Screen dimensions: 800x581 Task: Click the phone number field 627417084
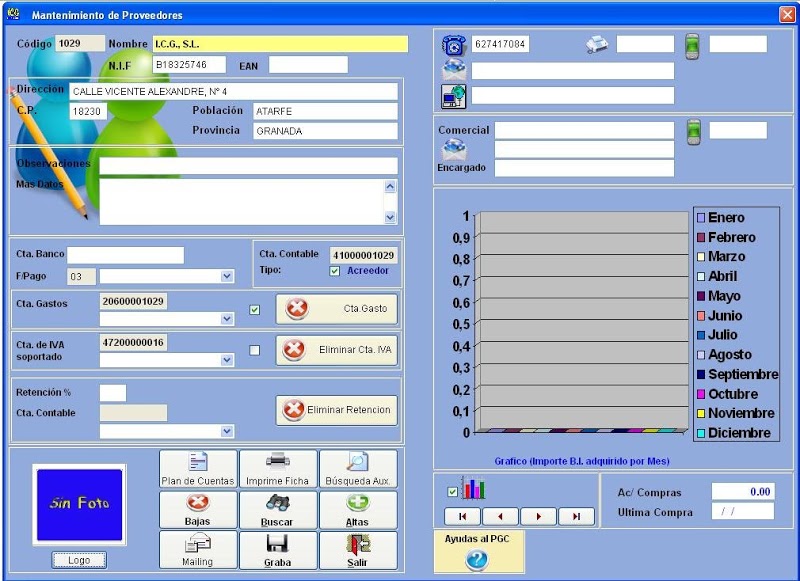click(x=500, y=44)
